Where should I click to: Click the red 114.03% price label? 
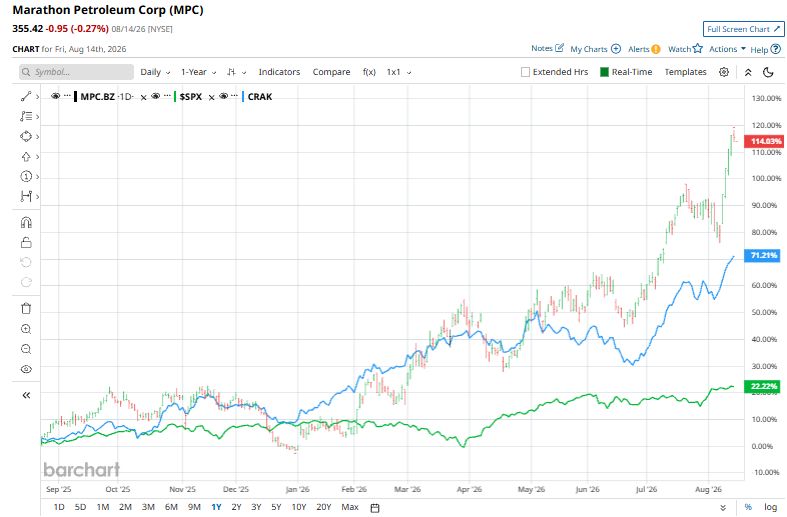pos(763,141)
